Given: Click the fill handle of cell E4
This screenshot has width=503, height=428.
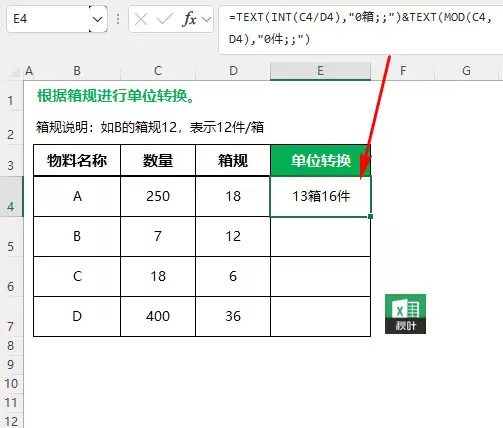Looking at the screenshot, I should pos(370,216).
